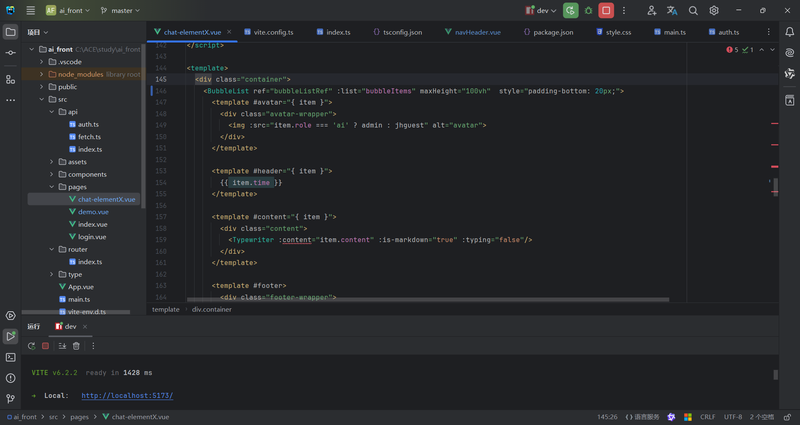This screenshot has height=425, width=800.
Task: Stop dev in the Run panel toolbar
Action: pyautogui.click(x=45, y=346)
